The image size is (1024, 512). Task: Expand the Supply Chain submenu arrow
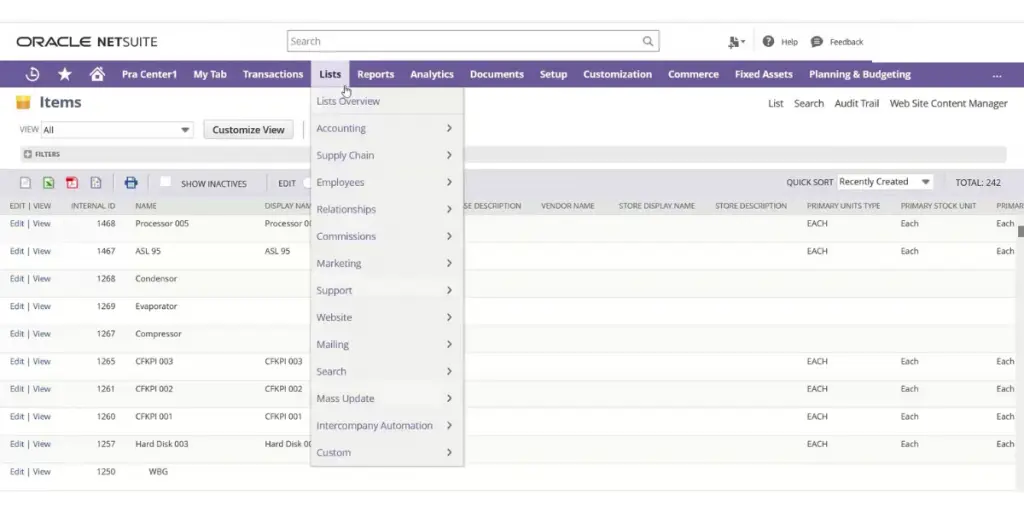[x=449, y=155]
